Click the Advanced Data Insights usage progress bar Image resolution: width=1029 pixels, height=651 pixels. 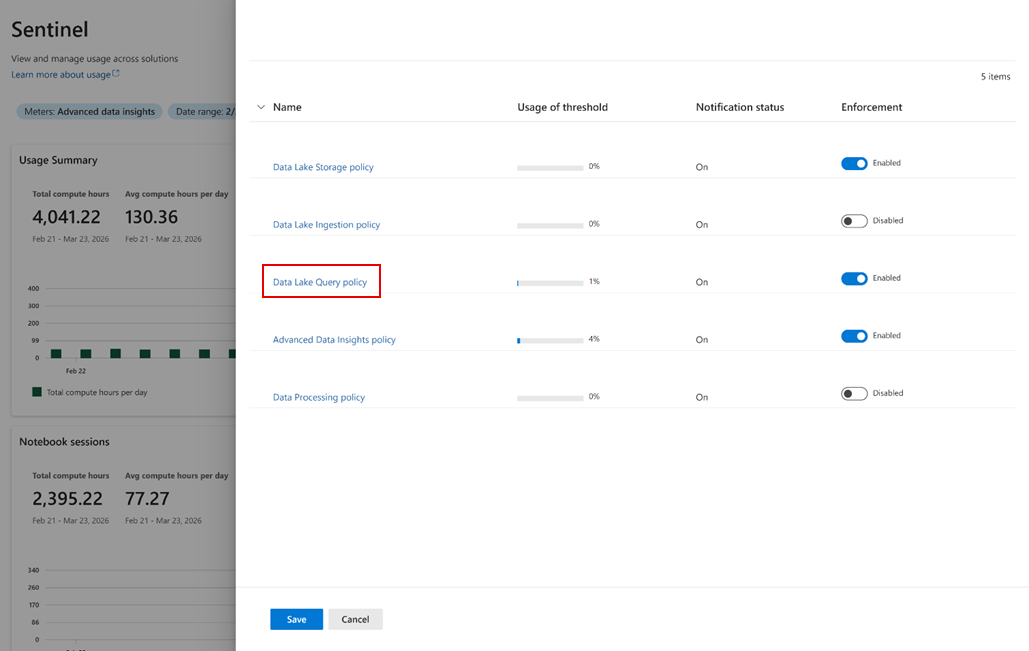click(550, 341)
